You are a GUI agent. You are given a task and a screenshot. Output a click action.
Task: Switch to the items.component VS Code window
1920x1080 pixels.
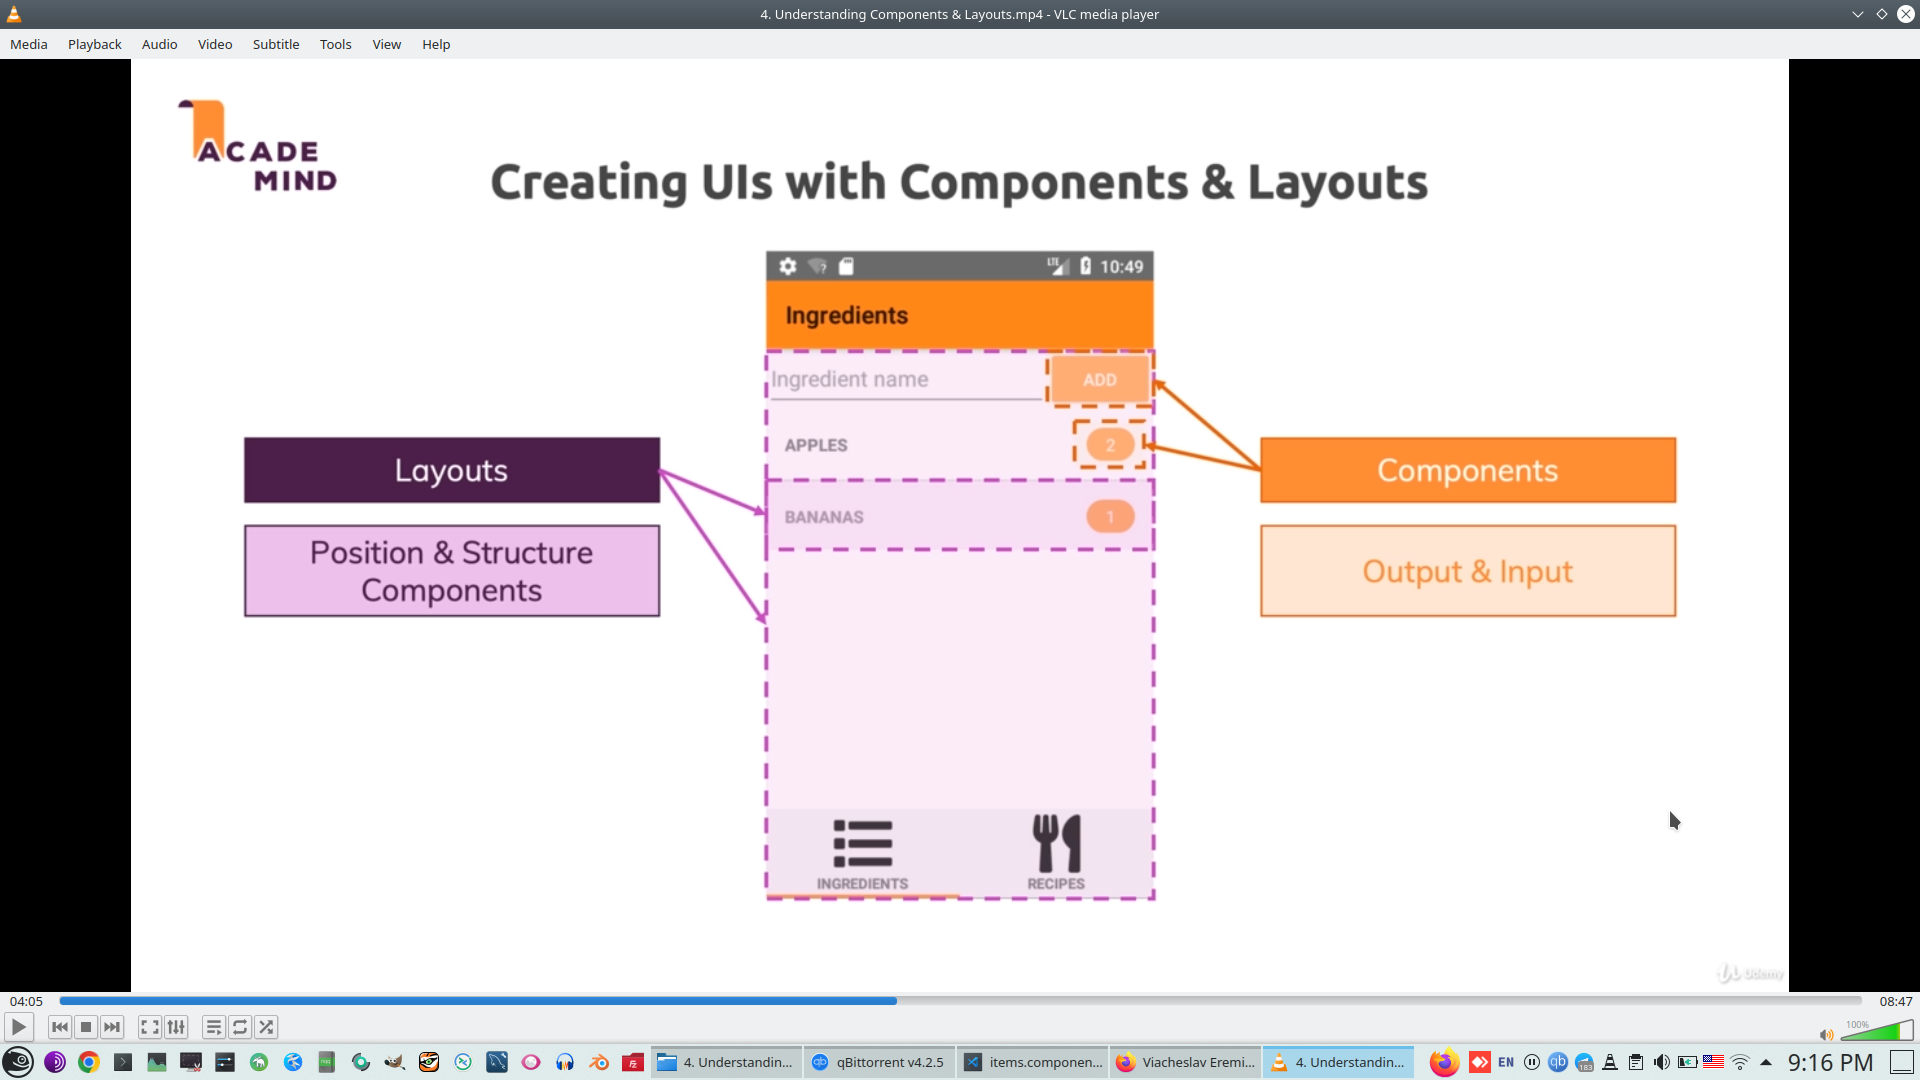pos(1033,1062)
